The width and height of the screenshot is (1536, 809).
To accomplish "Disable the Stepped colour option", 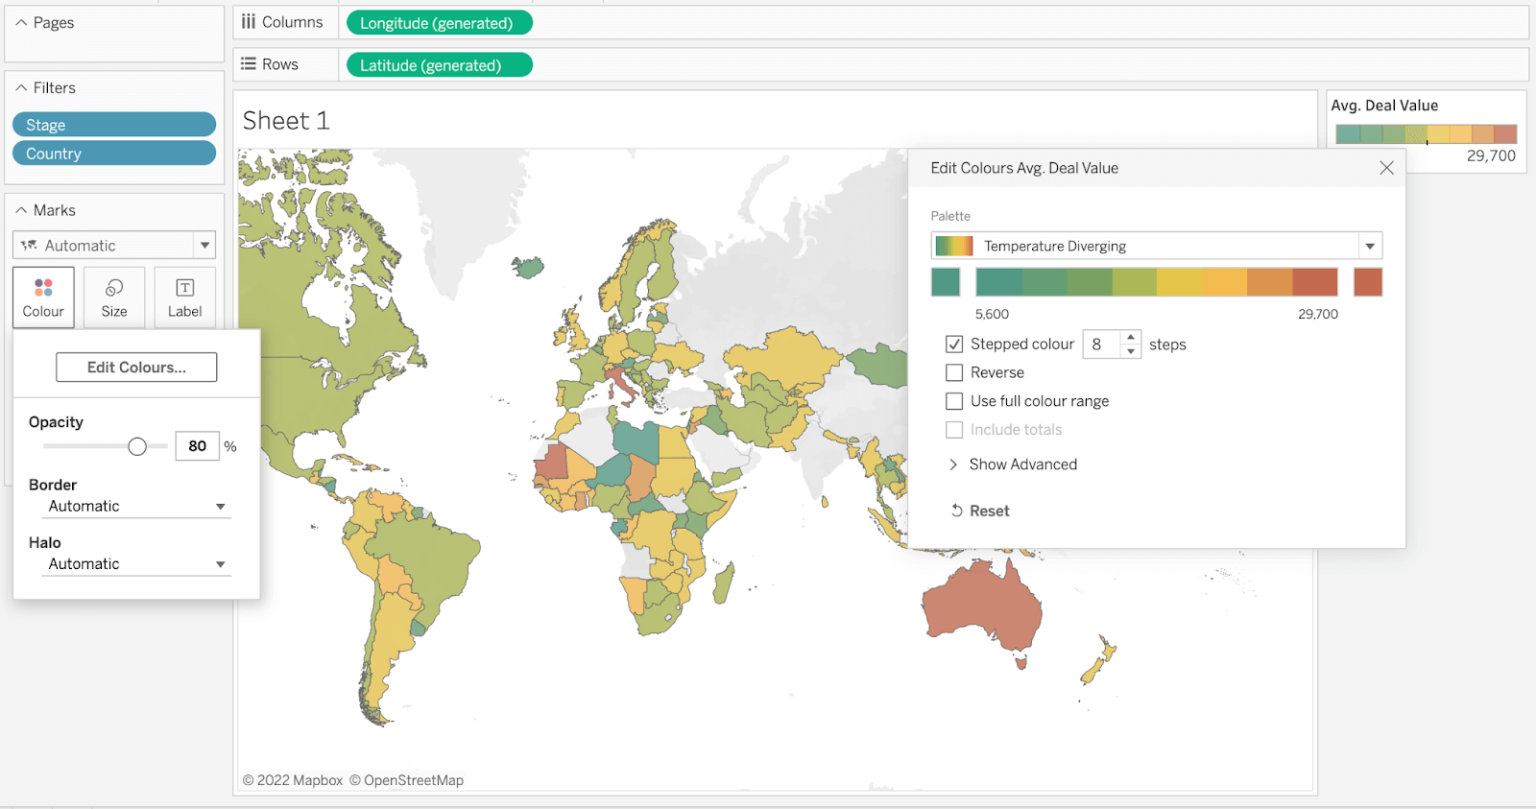I will click(x=954, y=344).
